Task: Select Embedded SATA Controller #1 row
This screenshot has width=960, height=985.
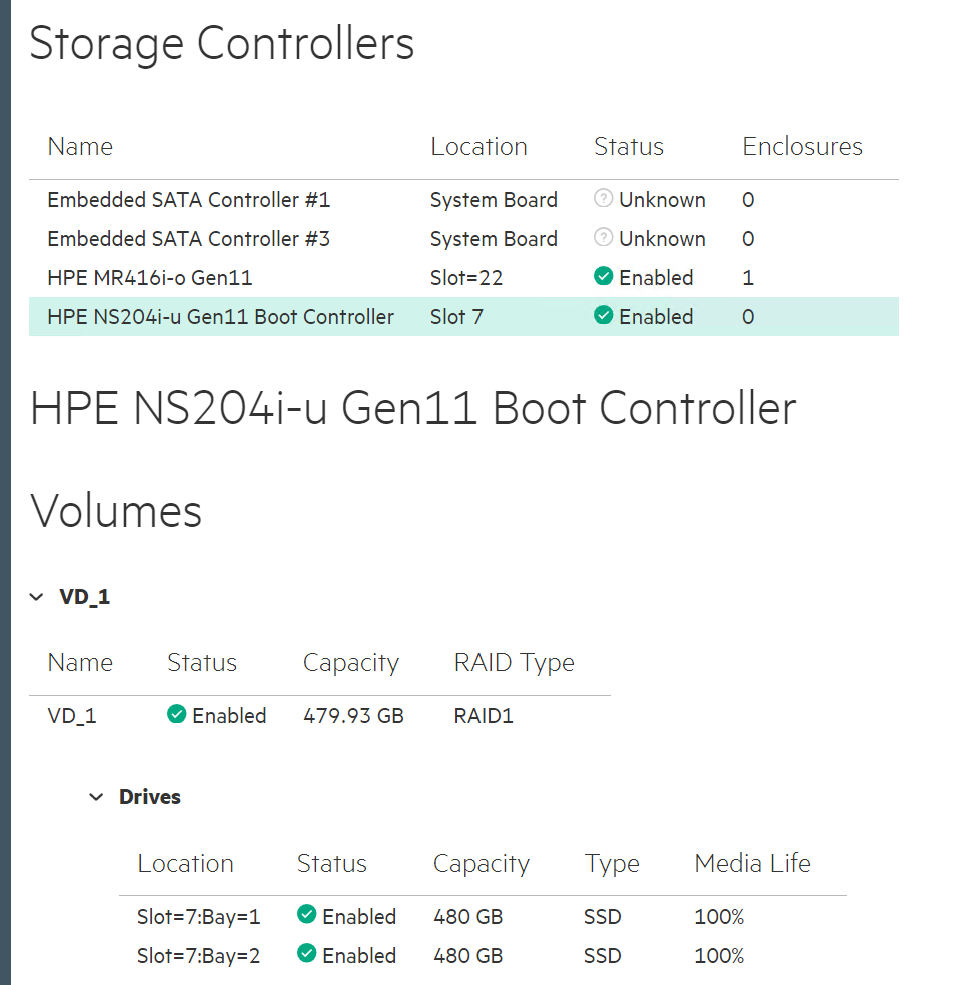Action: 464,200
